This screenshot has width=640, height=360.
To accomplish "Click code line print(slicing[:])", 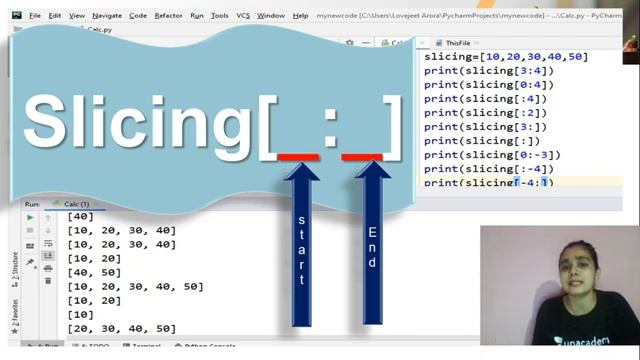I will tap(482, 141).
